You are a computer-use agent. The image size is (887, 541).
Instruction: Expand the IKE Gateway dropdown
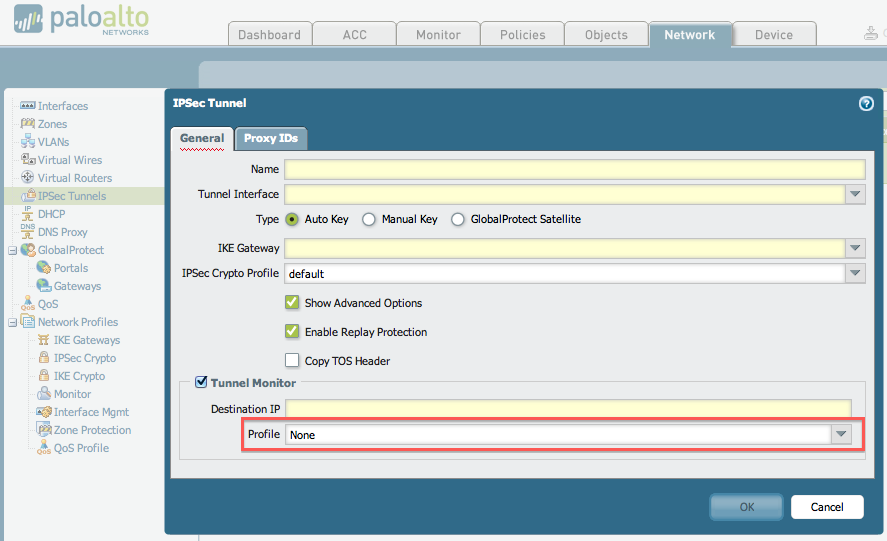click(x=855, y=248)
